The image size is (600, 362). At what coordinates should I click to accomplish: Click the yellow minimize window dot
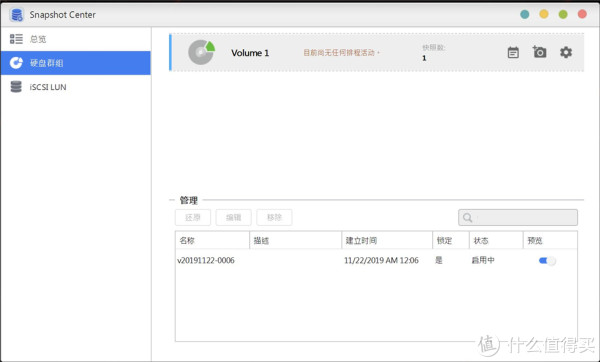[544, 15]
